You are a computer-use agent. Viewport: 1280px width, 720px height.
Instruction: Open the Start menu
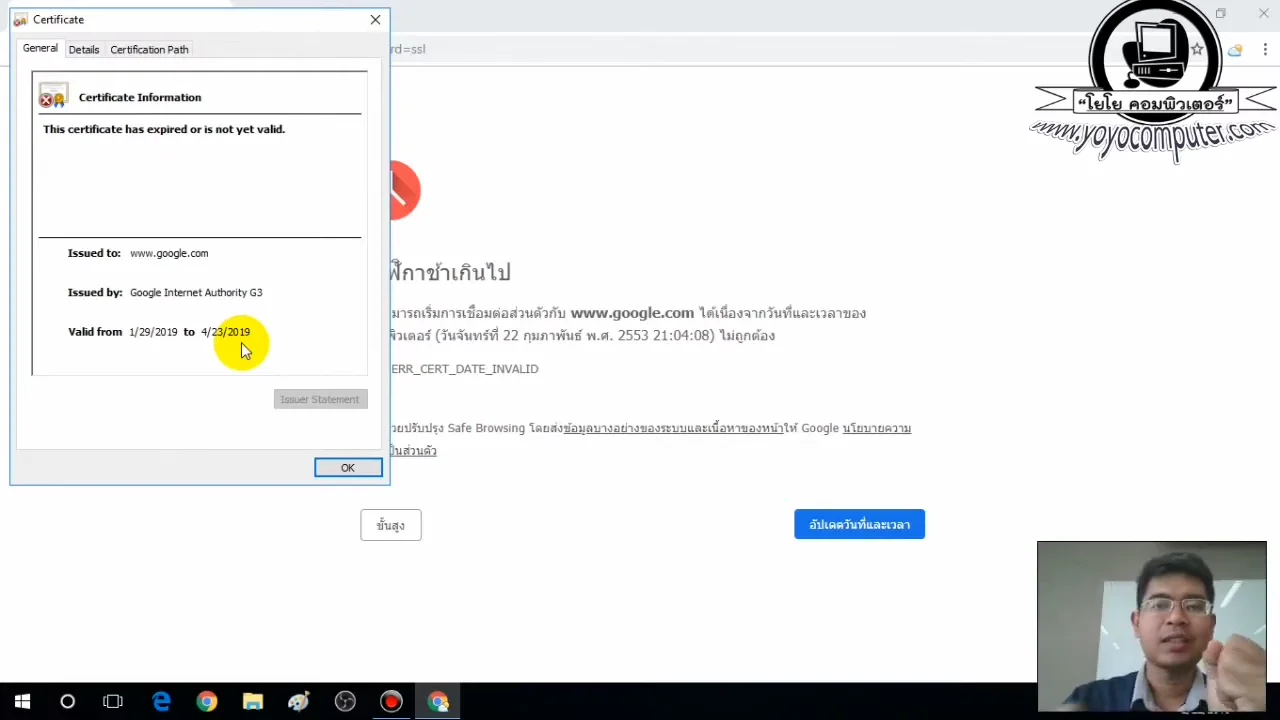tap(21, 701)
